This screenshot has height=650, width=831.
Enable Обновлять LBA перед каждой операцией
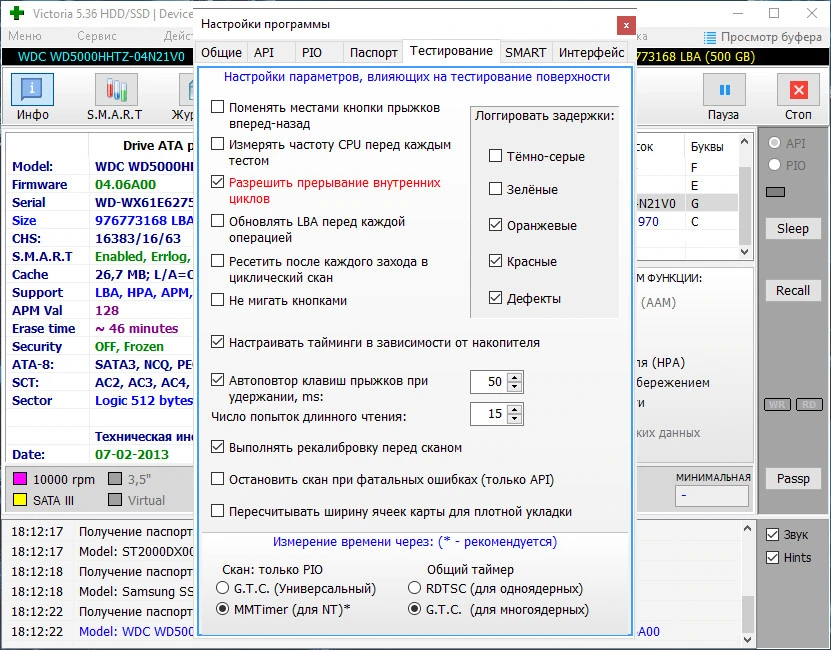(217, 221)
